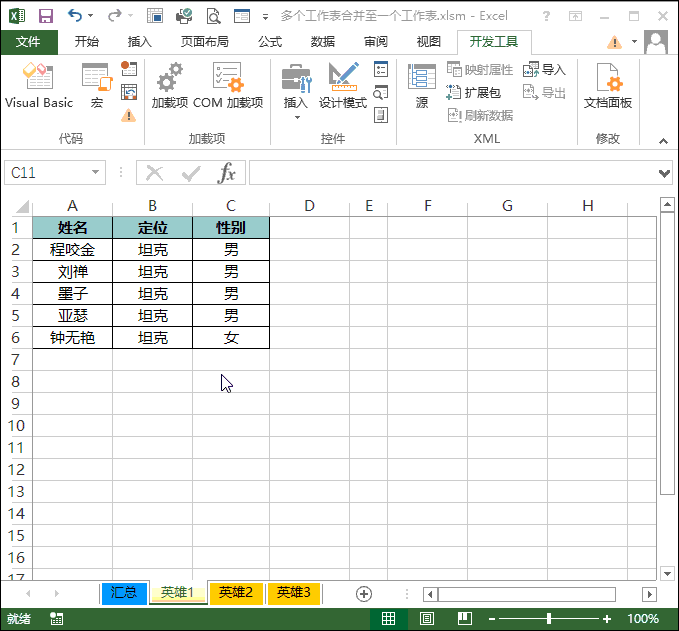Open the 英雄2 sheet tab
The height and width of the screenshot is (631, 679).
coord(236,592)
